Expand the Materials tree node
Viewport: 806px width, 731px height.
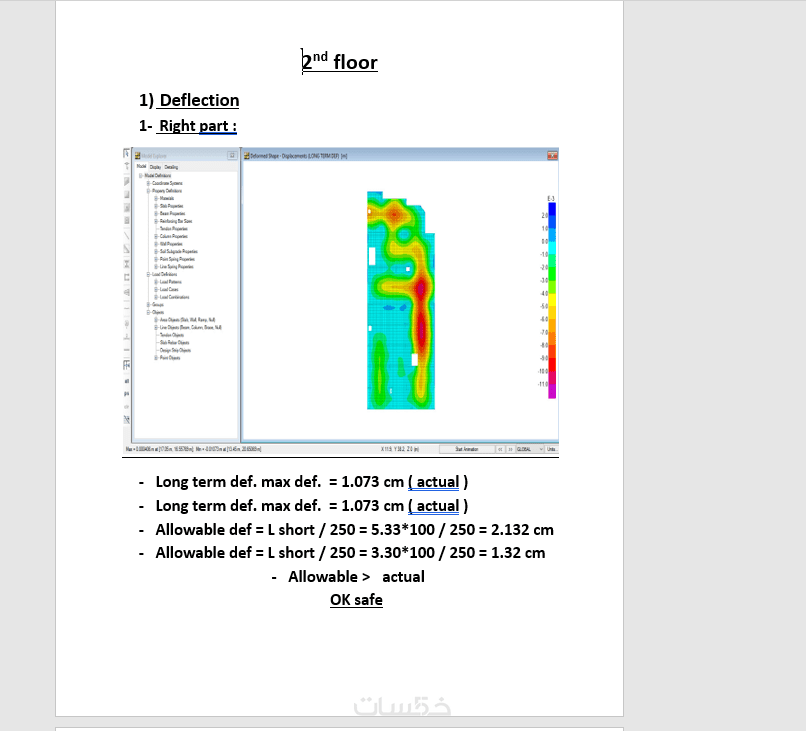[156, 198]
